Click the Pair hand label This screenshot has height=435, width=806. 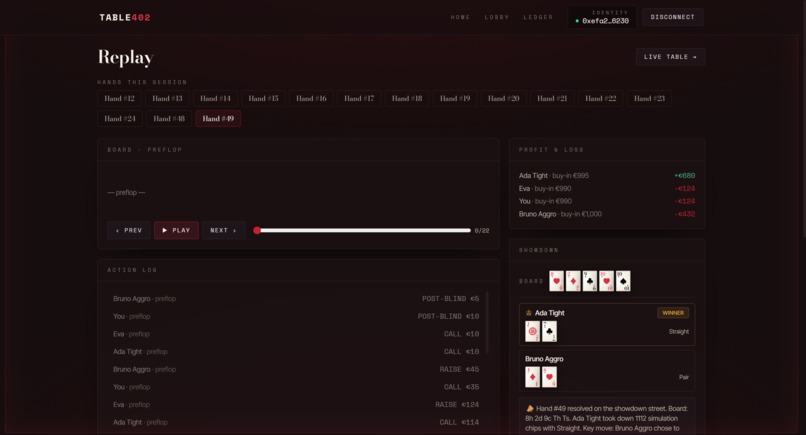pos(684,377)
